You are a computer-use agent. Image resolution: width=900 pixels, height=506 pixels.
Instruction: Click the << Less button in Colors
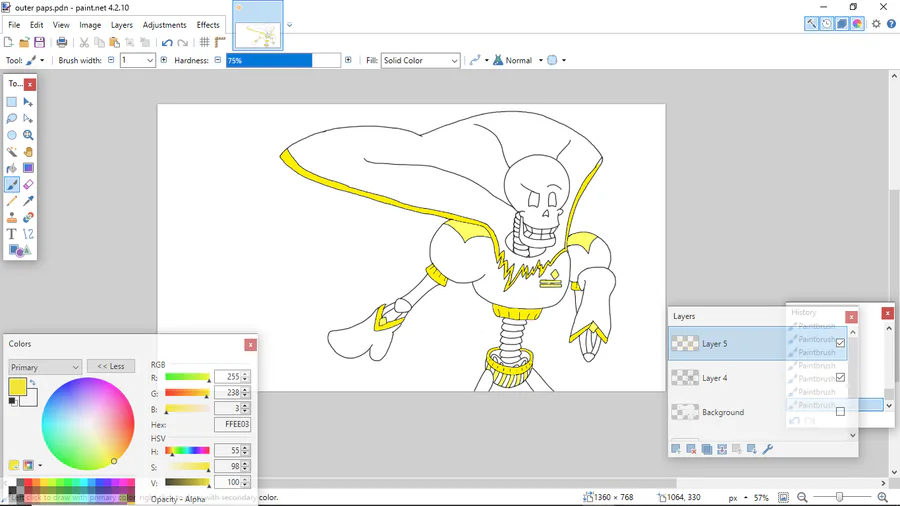coord(111,366)
